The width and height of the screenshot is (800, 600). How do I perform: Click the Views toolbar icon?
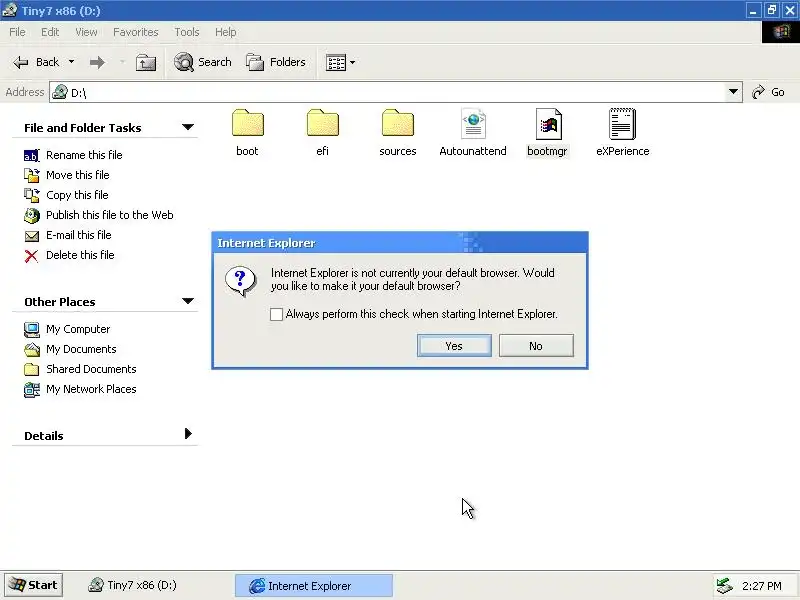[336, 63]
